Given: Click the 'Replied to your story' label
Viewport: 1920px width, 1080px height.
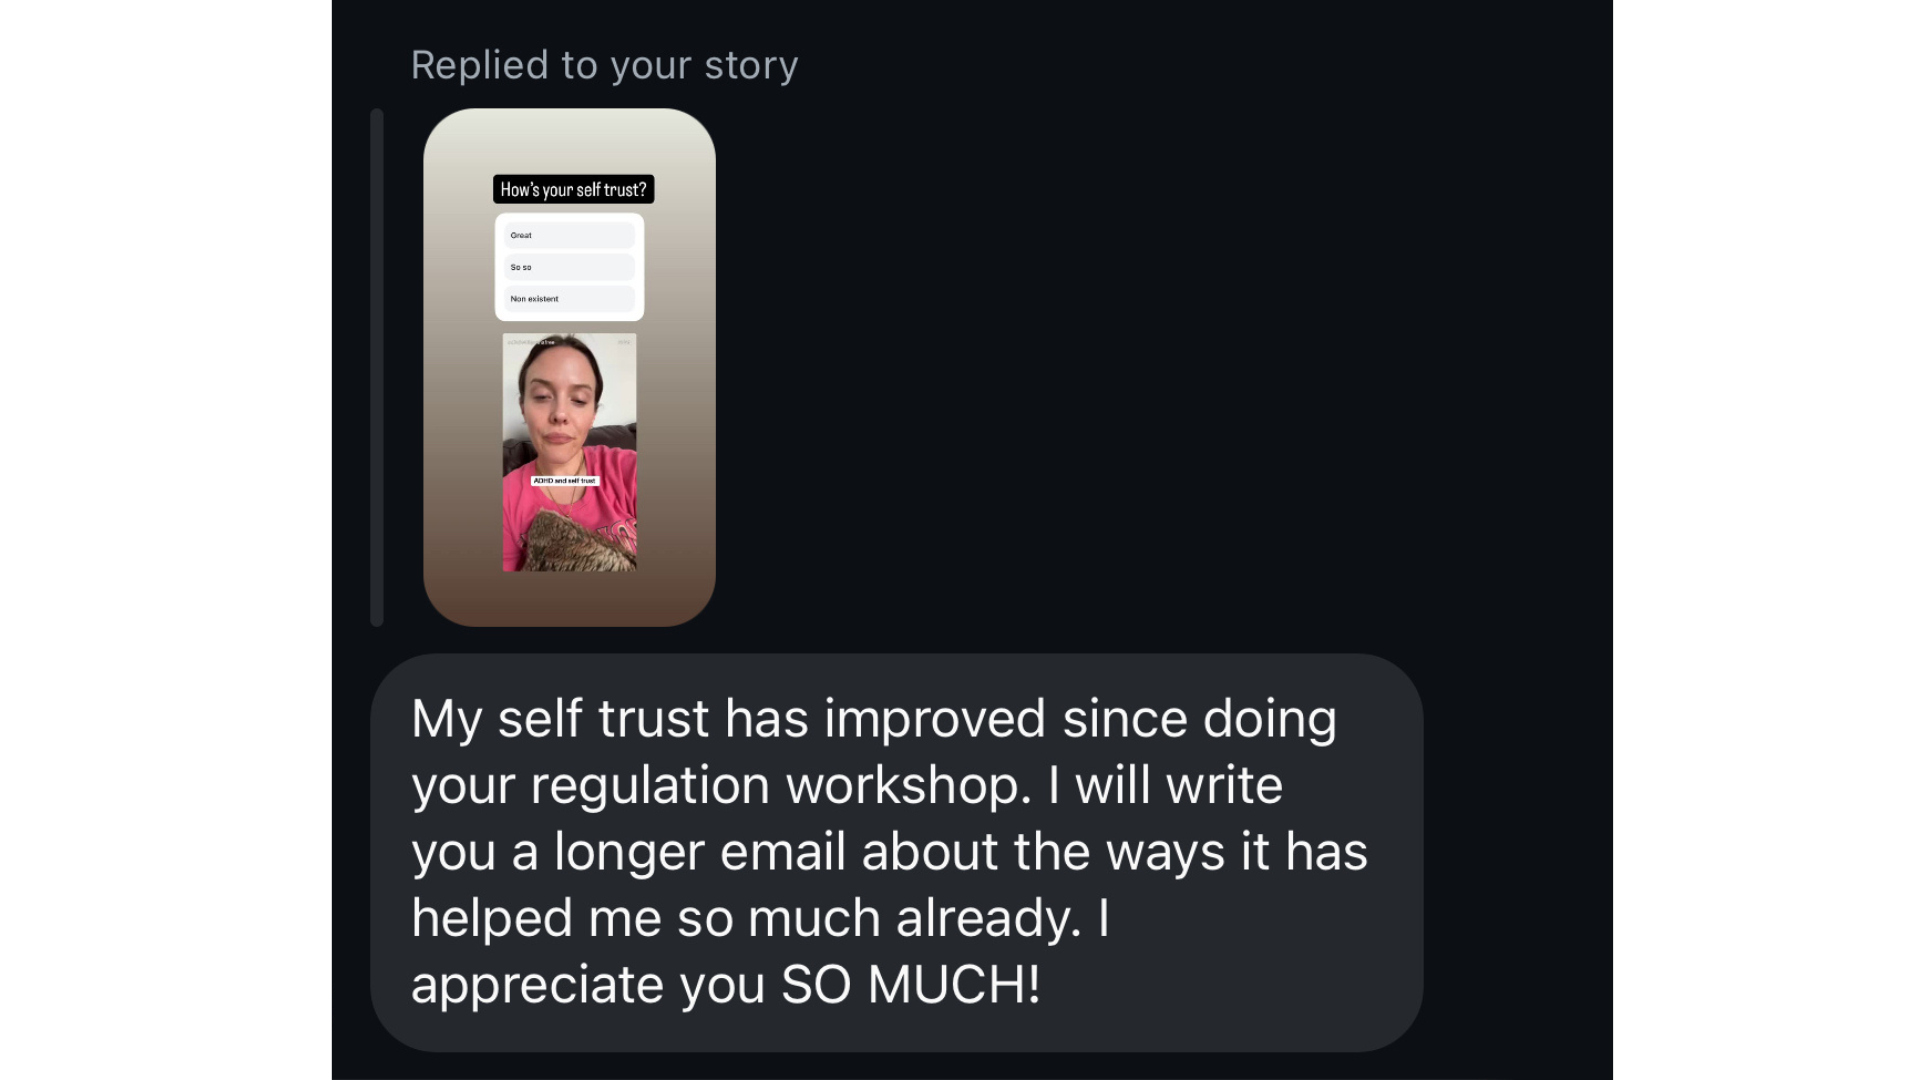Looking at the screenshot, I should (604, 65).
